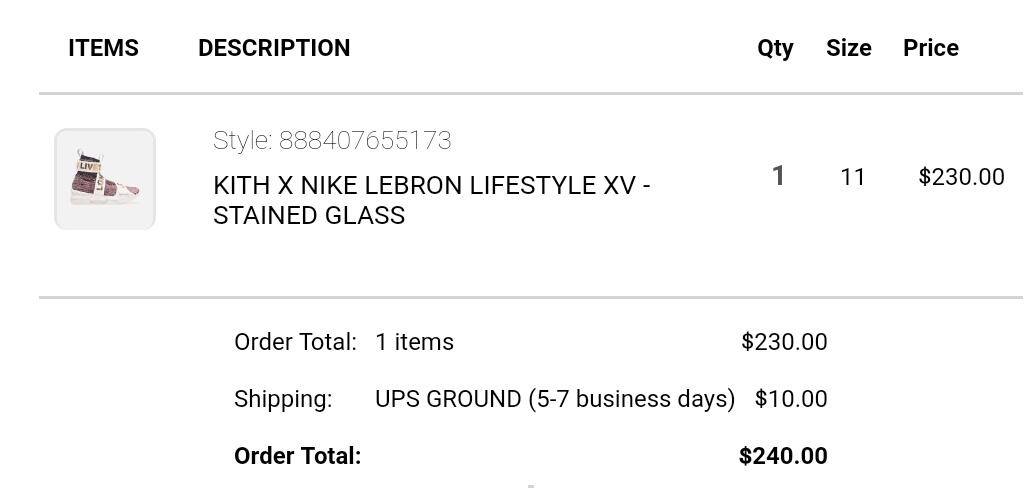Screen dimensions: 1035x495
Task: Select the DESCRIPTION column header
Action: (x=274, y=48)
